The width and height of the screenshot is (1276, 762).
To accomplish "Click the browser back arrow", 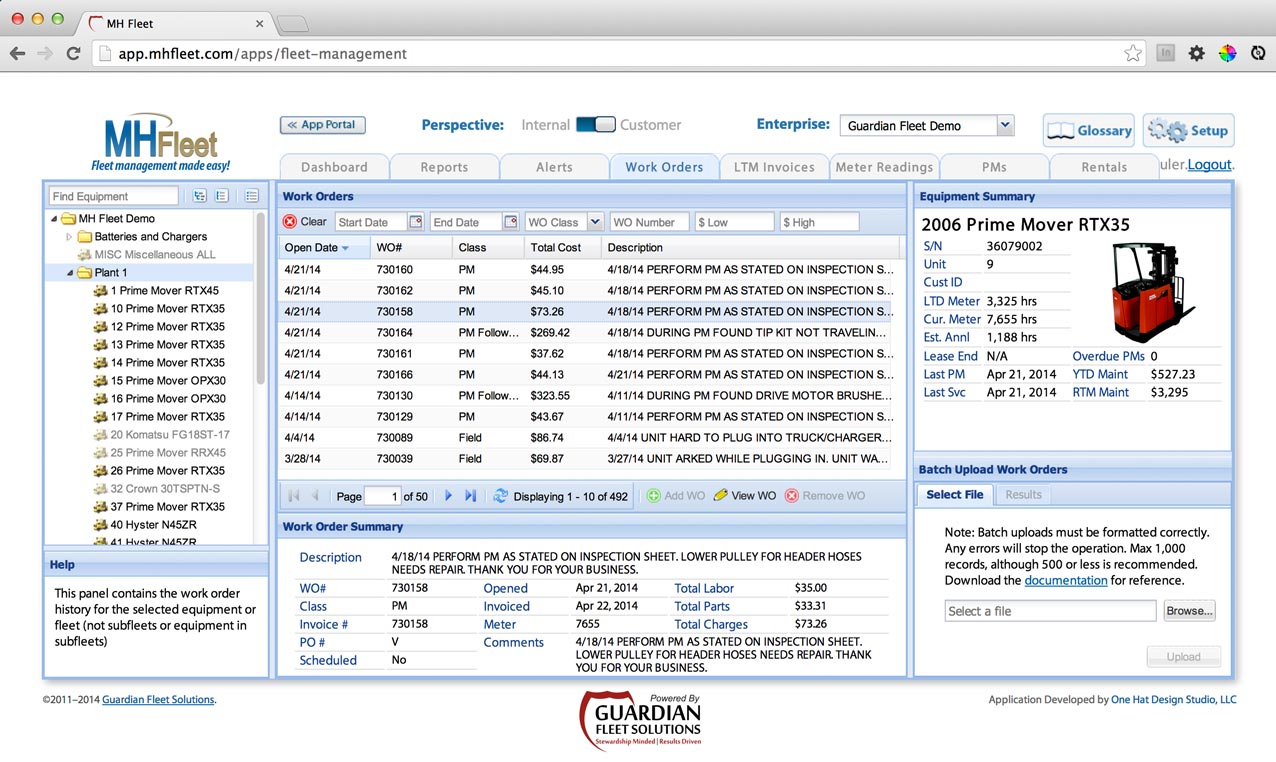I will 18,53.
